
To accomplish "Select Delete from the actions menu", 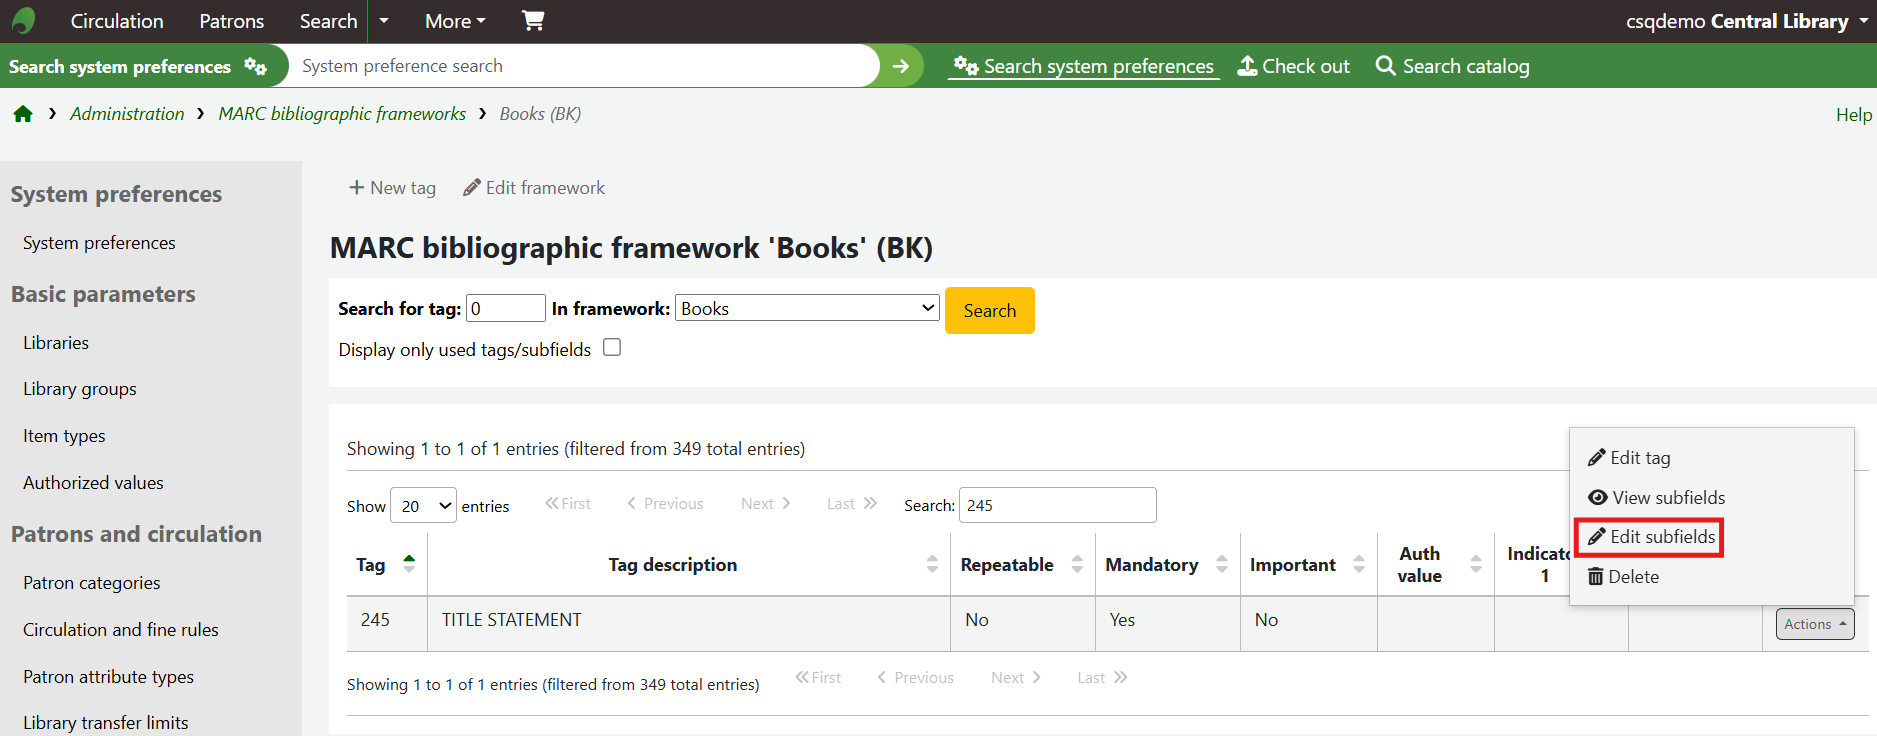I will pyautogui.click(x=1624, y=577).
